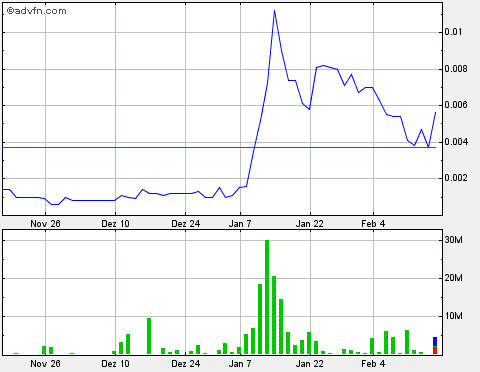480x372 pixels.
Task: Select Dez 10 label under price chart
Action: point(115,224)
